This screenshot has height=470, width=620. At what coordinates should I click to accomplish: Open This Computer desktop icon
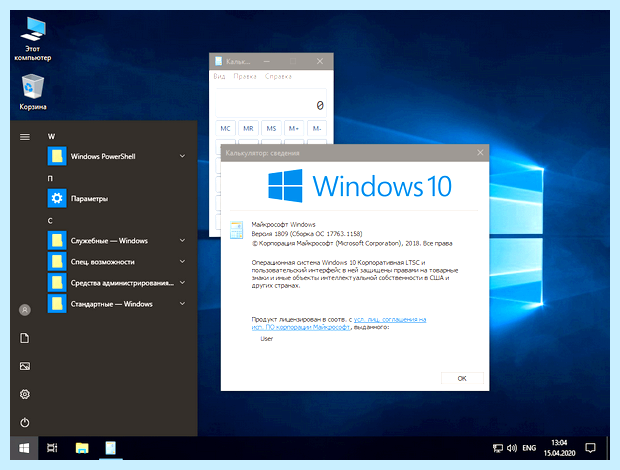point(33,39)
